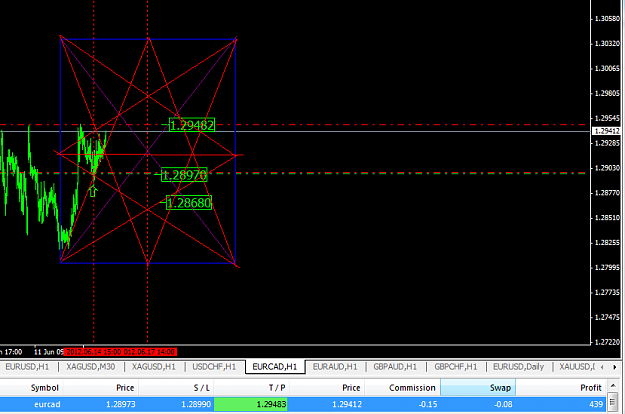The image size is (625, 414).
Task: Select the XAGUSD,H1 chart tab
Action: tap(153, 367)
